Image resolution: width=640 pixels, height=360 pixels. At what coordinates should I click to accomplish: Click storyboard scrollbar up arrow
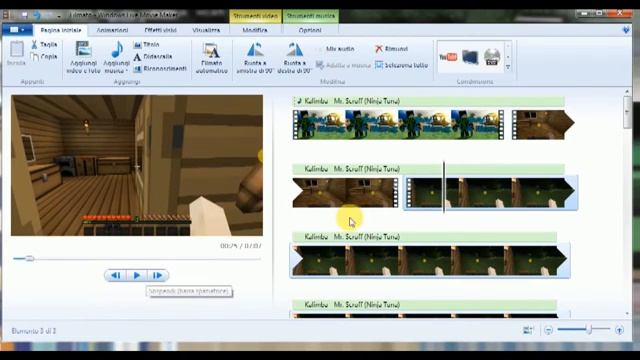point(627,91)
